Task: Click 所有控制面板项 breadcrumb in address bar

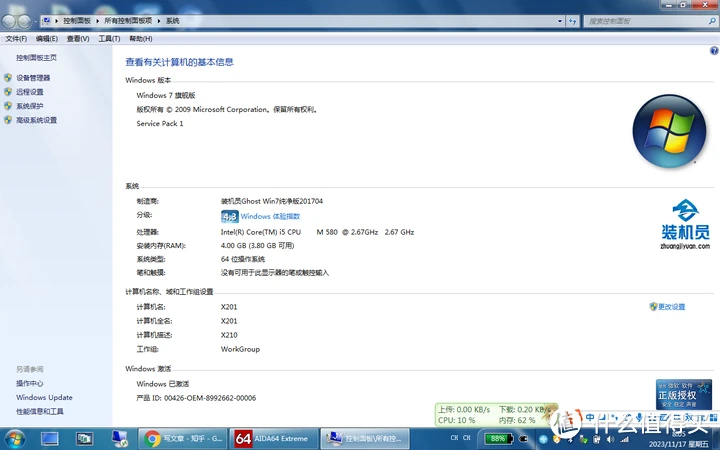Action: pos(128,21)
